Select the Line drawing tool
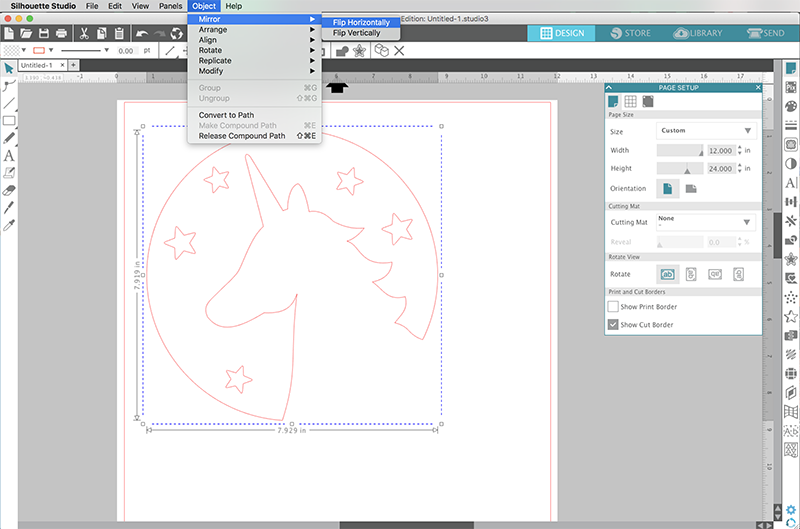Image resolution: width=800 pixels, height=529 pixels. click(9, 103)
